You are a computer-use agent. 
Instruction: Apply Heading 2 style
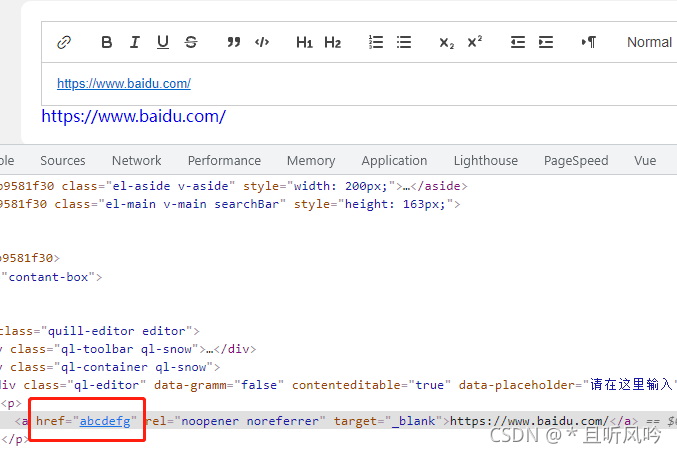(x=332, y=42)
